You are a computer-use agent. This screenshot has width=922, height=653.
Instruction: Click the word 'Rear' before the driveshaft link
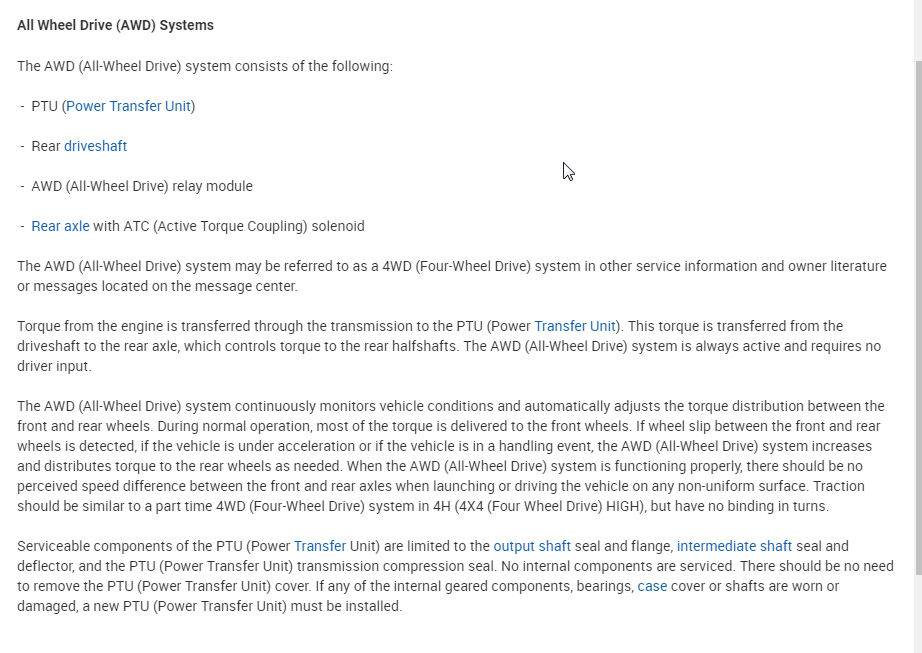click(46, 146)
